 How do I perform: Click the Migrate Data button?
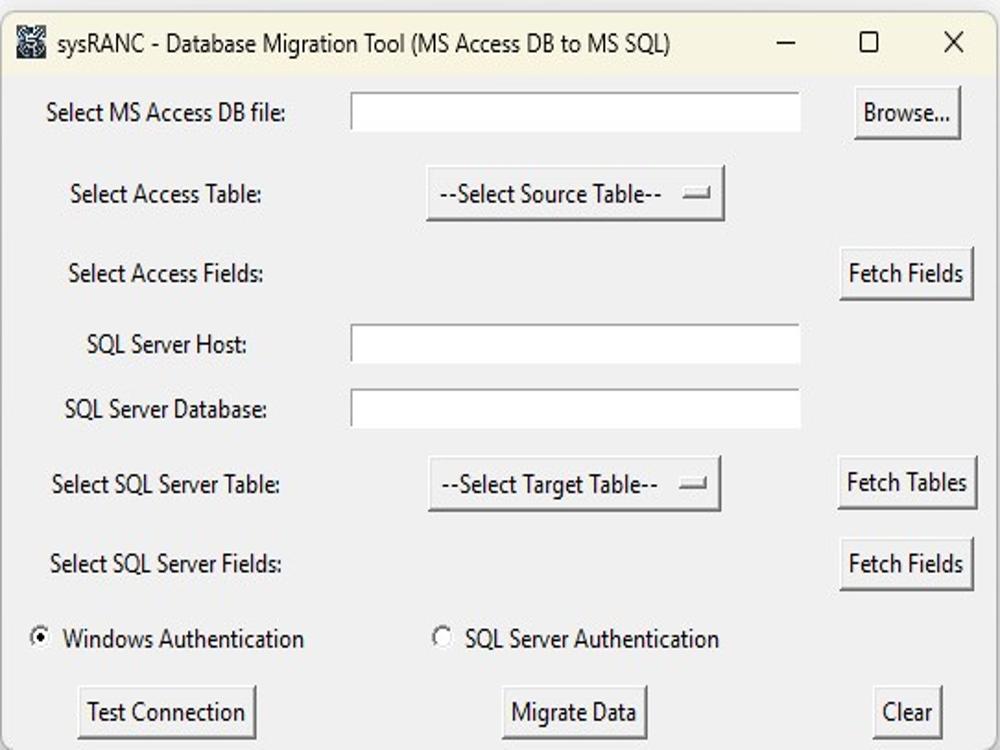click(574, 712)
